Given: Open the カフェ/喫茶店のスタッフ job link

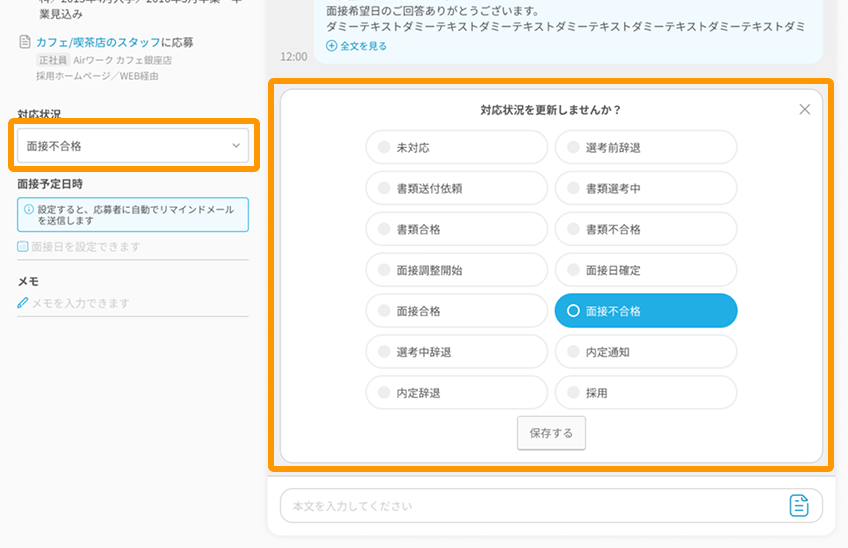Looking at the screenshot, I should coord(98,42).
